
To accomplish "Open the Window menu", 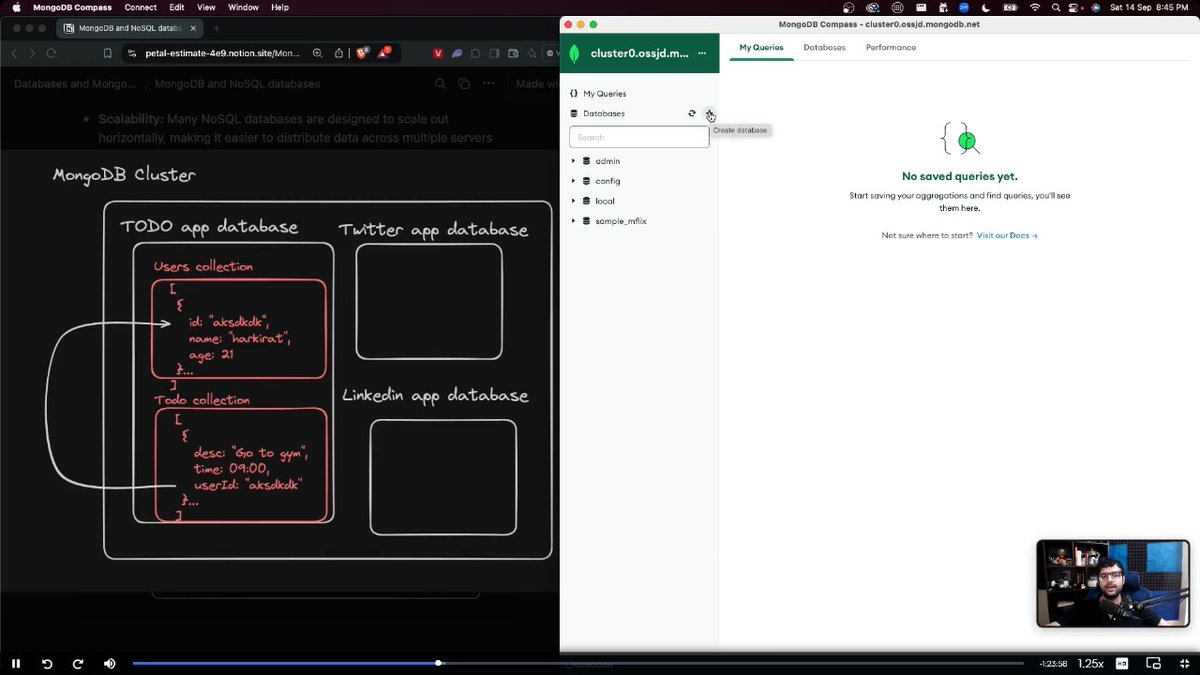I will 243,7.
